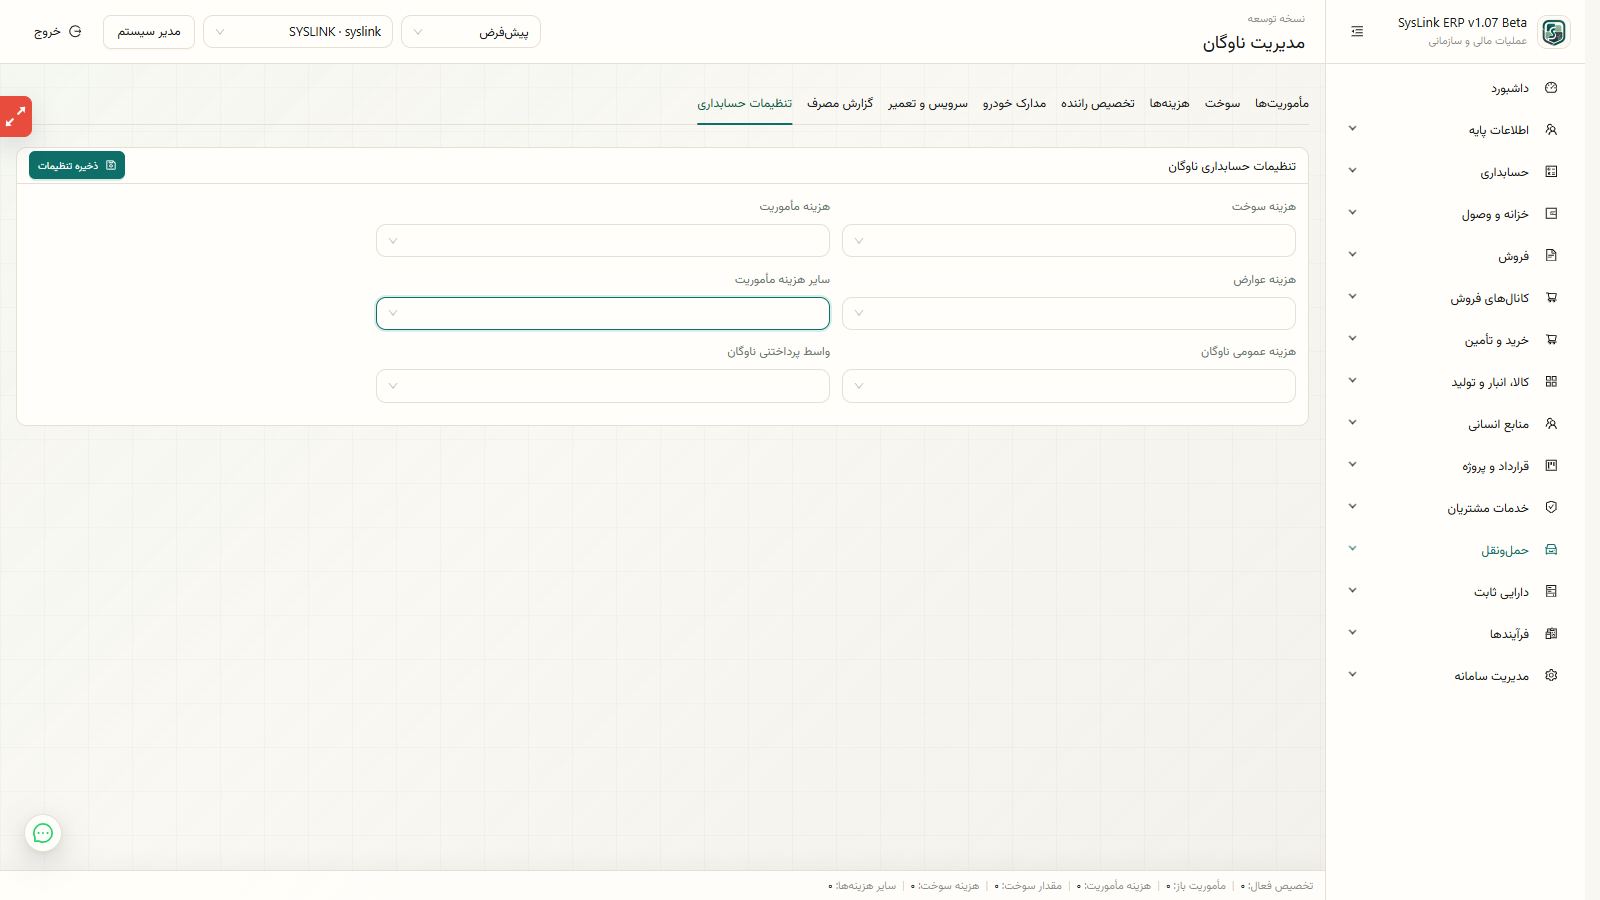1600x900 pixels.
Task: Click the خدمات مشتریان shield icon
Action: click(x=1551, y=508)
